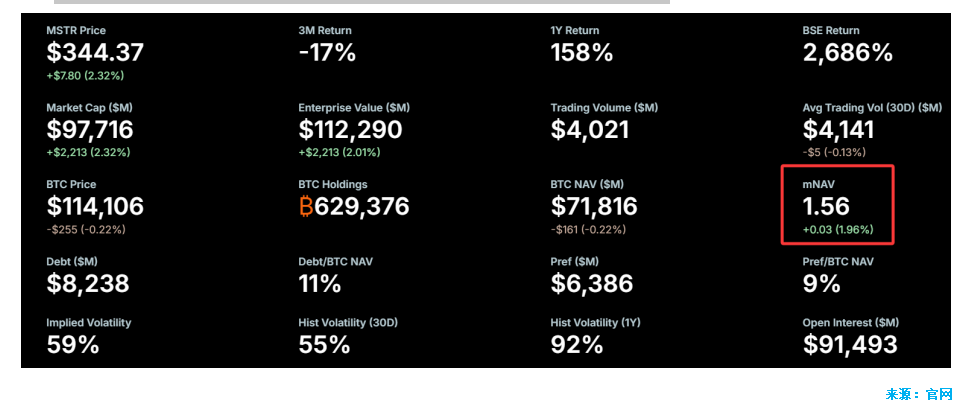The height and width of the screenshot is (405, 968).
Task: Select the 3M Return metric
Action: pyautogui.click(x=327, y=53)
